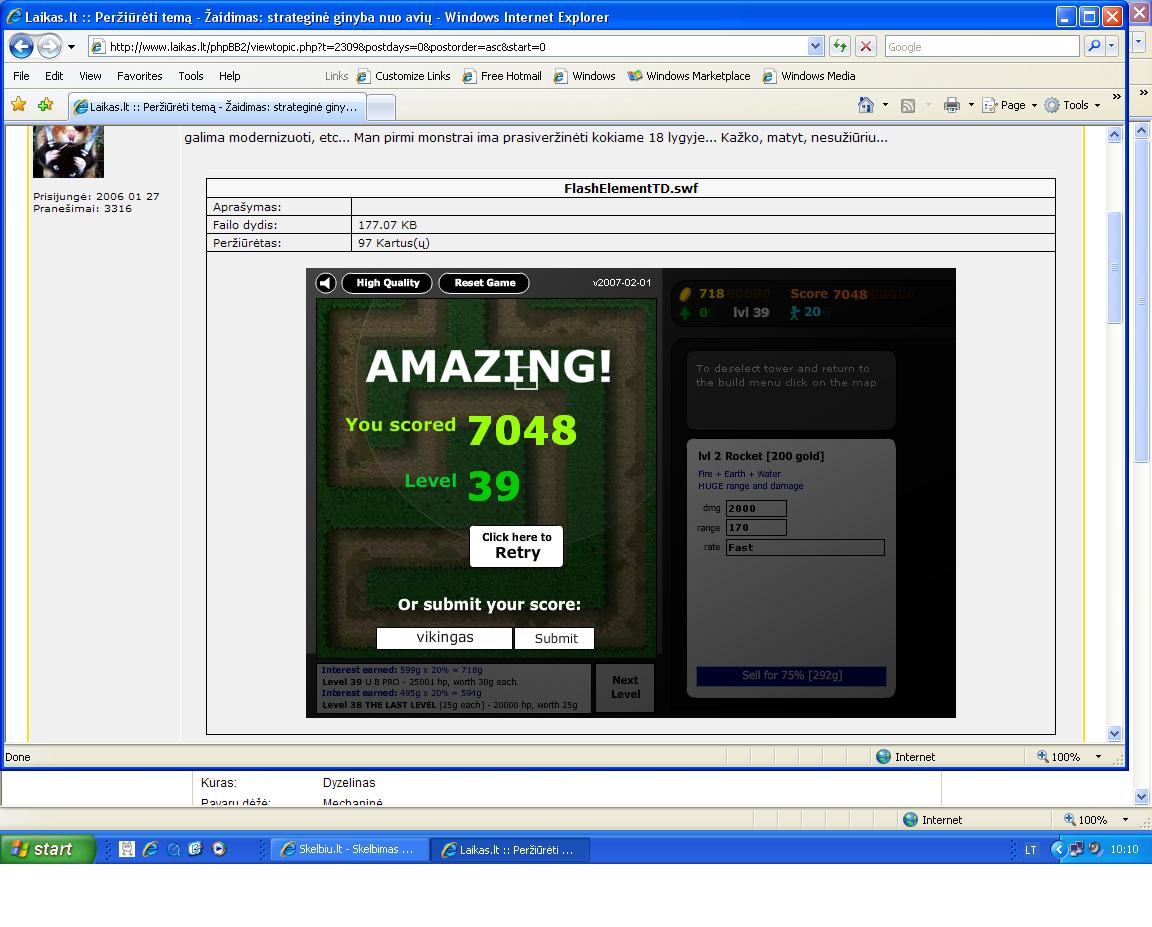Viewport: 1152px width, 927px height.
Task: Click the search magnifier icon
Action: coord(1094,46)
